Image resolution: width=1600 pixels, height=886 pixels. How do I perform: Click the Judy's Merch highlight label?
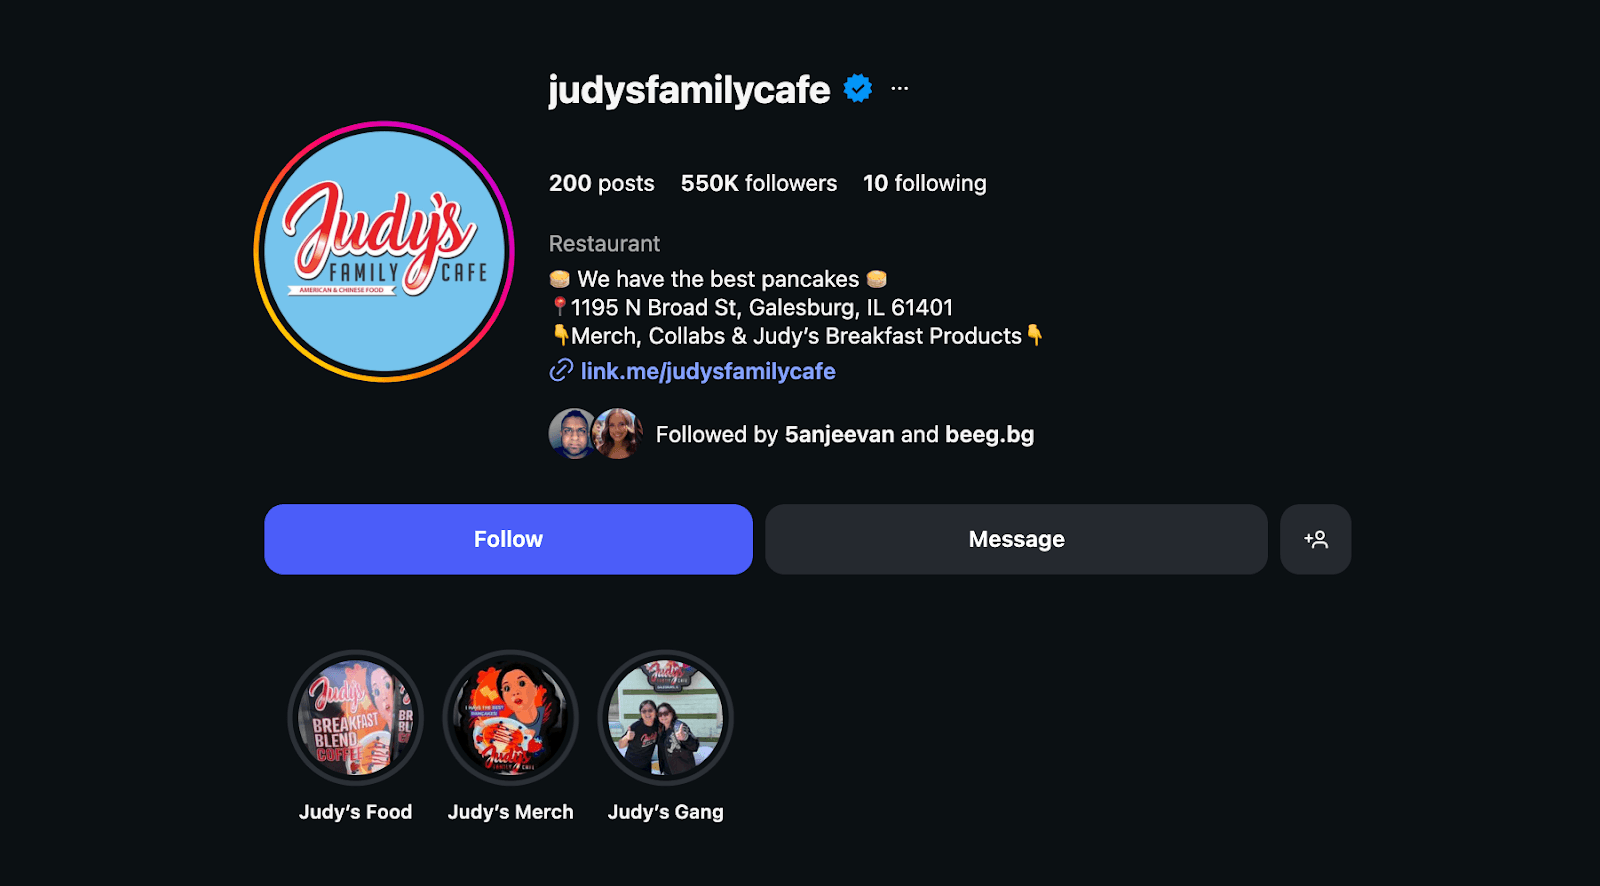510,812
